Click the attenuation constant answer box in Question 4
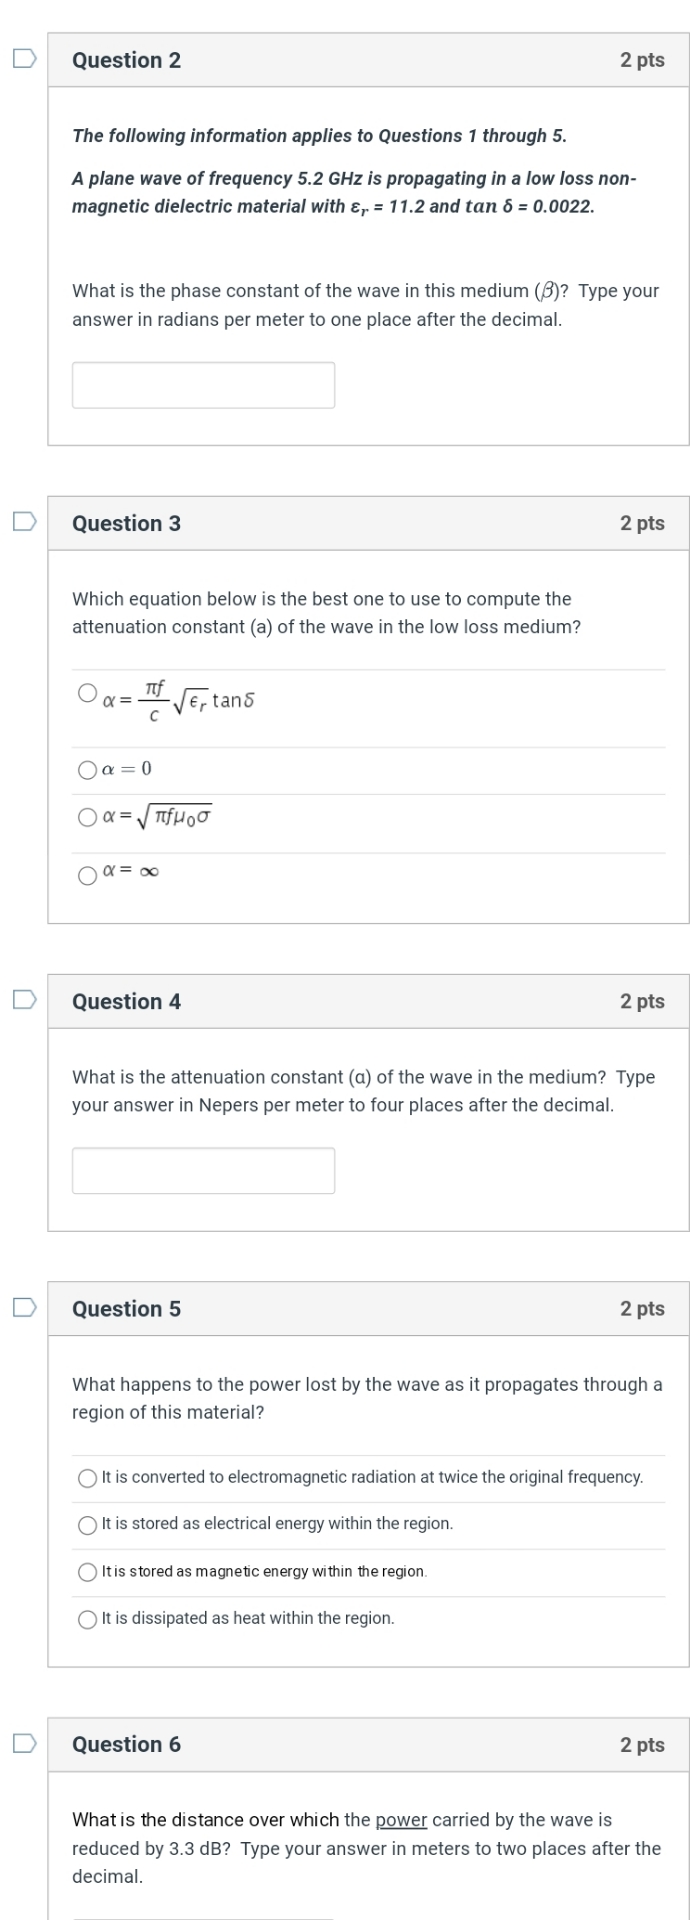 pos(203,1170)
